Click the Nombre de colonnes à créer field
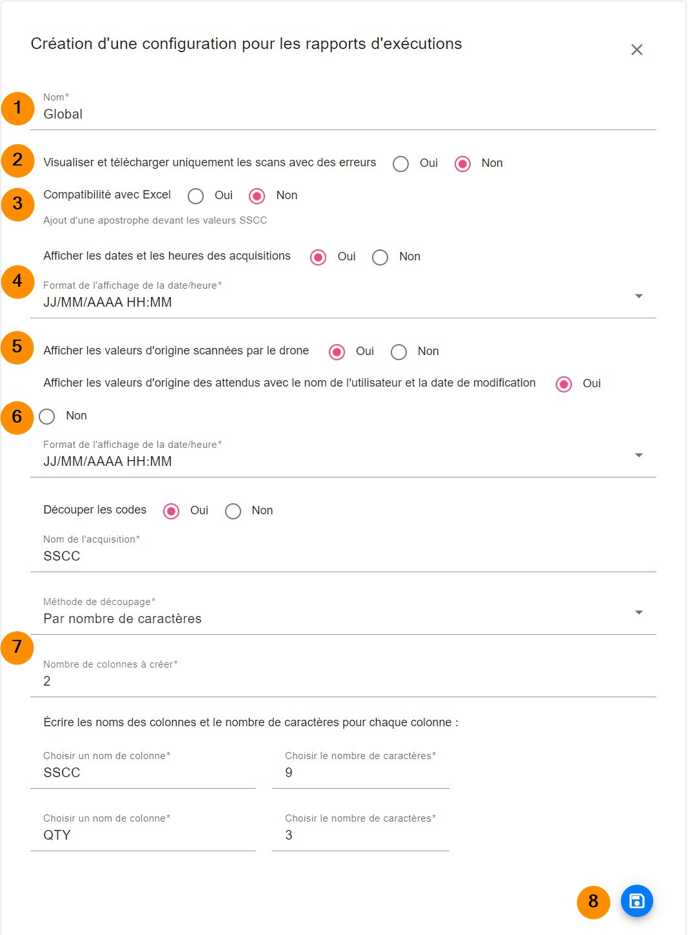This screenshot has width=688, height=935. pyautogui.click(x=340, y=681)
